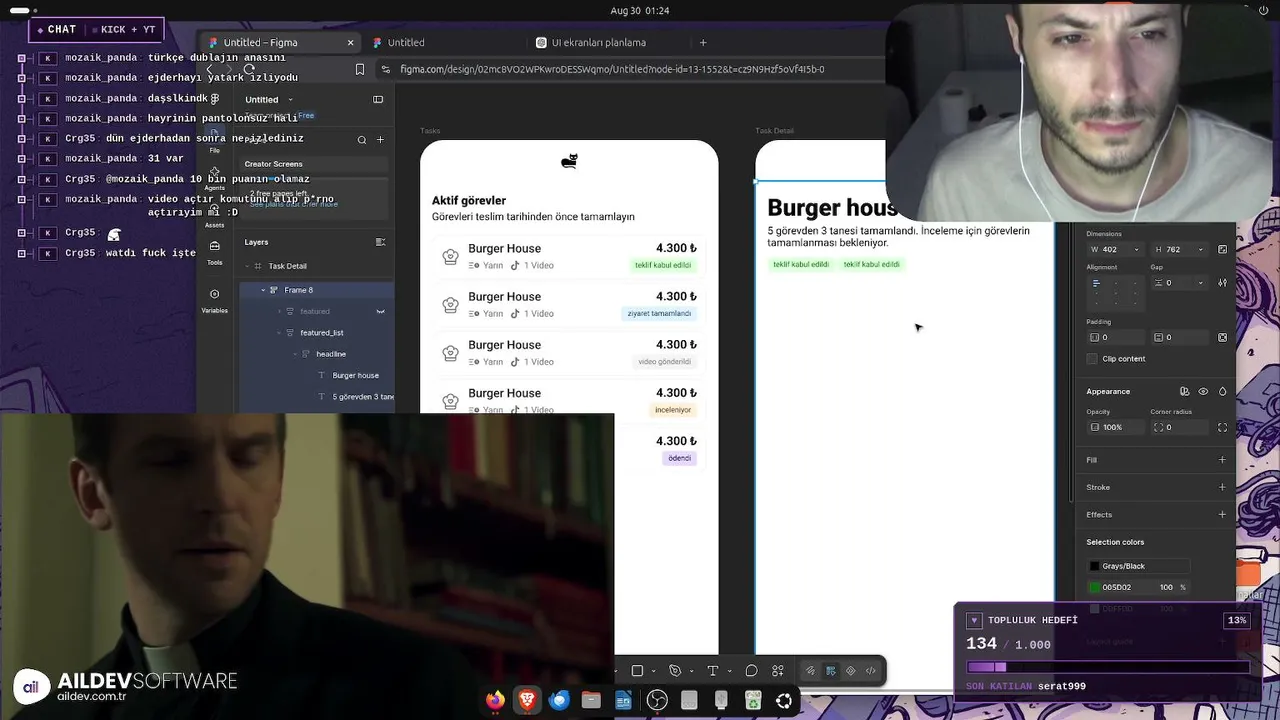Bookmark the Figma page in browser
This screenshot has width=1280, height=720.
pos(360,69)
